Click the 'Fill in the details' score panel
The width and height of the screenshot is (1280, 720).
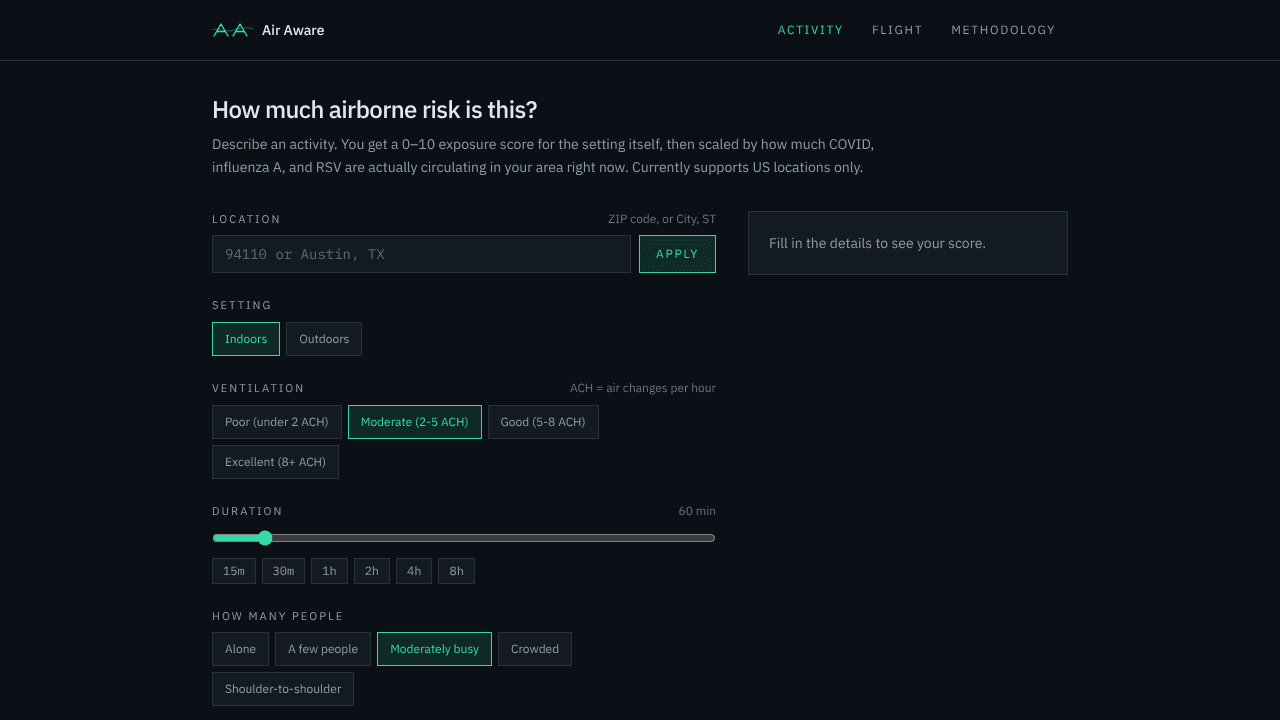(908, 243)
